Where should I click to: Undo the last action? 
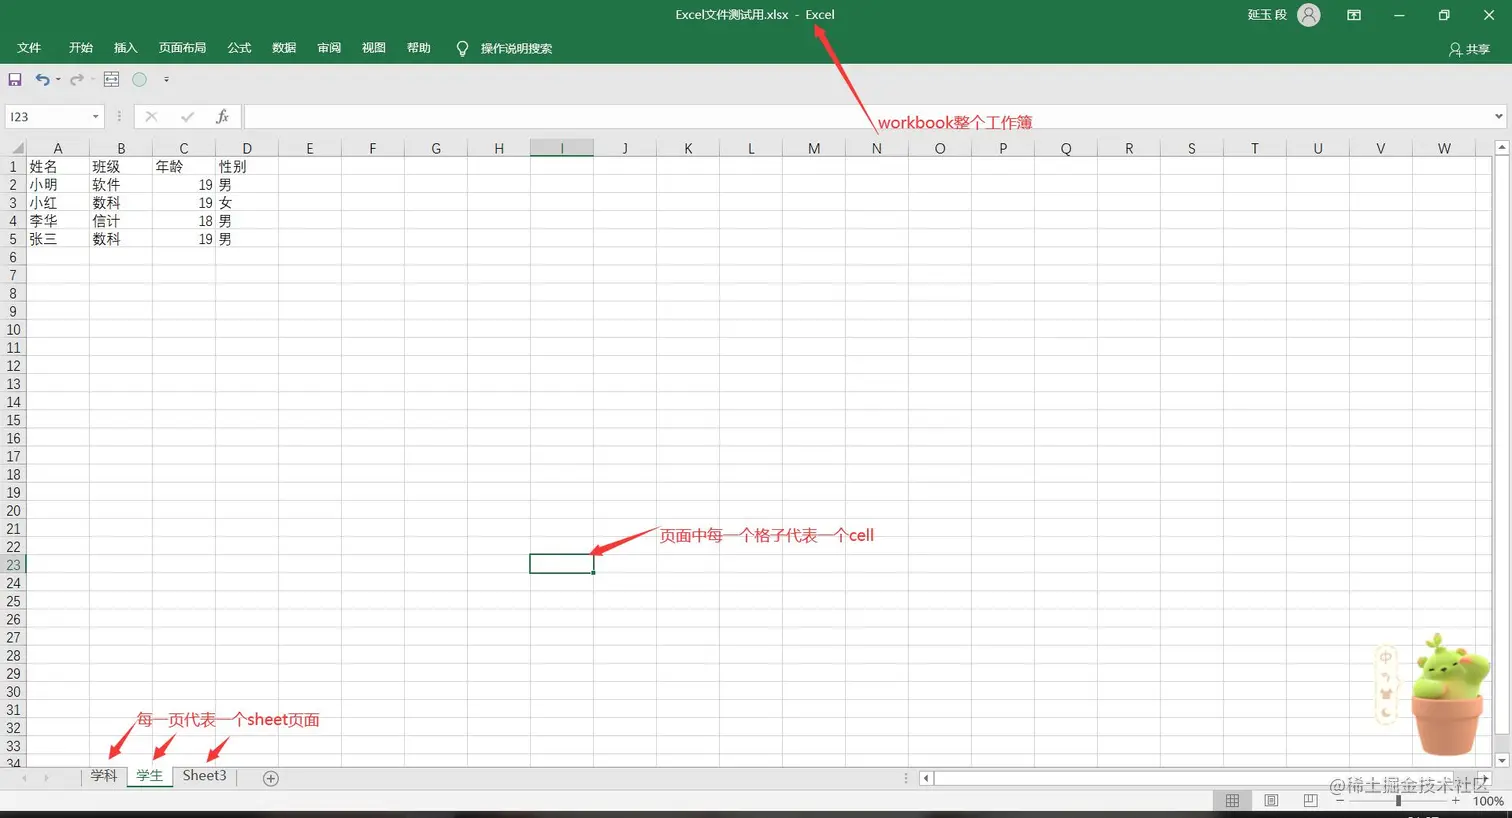[x=42, y=79]
